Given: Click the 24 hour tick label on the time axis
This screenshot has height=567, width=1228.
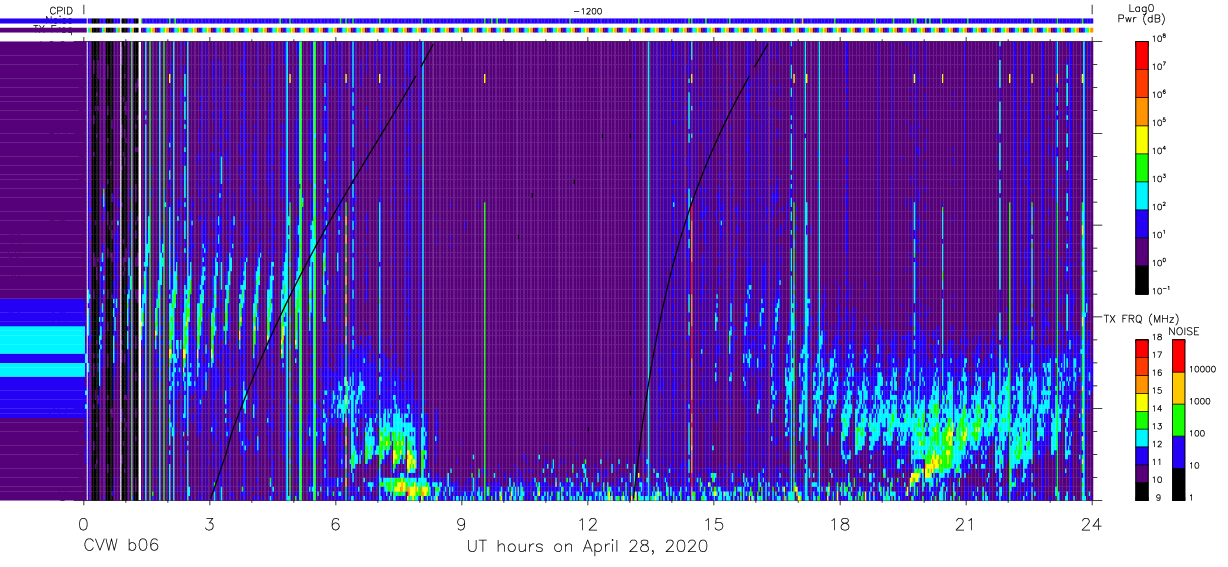Looking at the screenshot, I should click(1092, 523).
